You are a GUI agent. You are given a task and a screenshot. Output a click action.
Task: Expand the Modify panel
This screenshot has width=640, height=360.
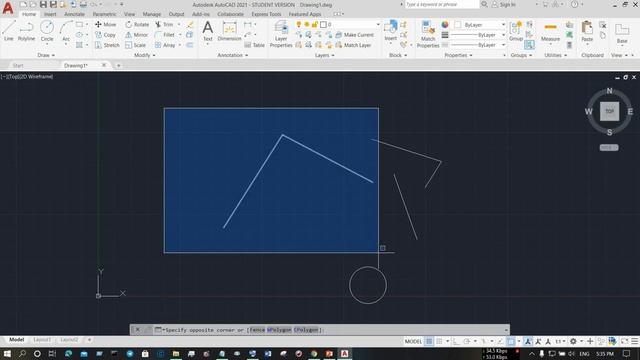pyautogui.click(x=144, y=55)
